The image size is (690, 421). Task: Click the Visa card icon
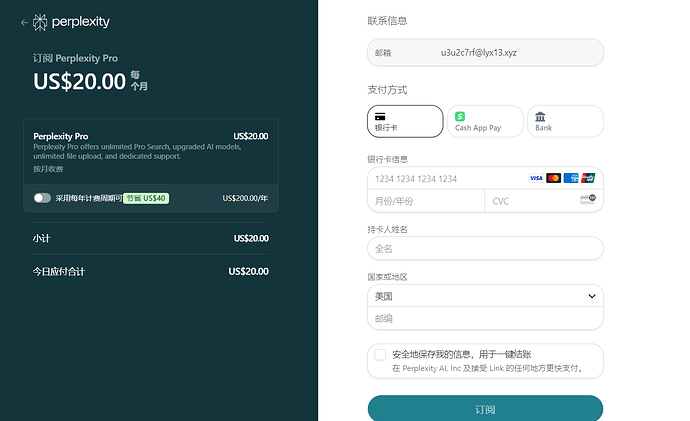click(x=536, y=178)
